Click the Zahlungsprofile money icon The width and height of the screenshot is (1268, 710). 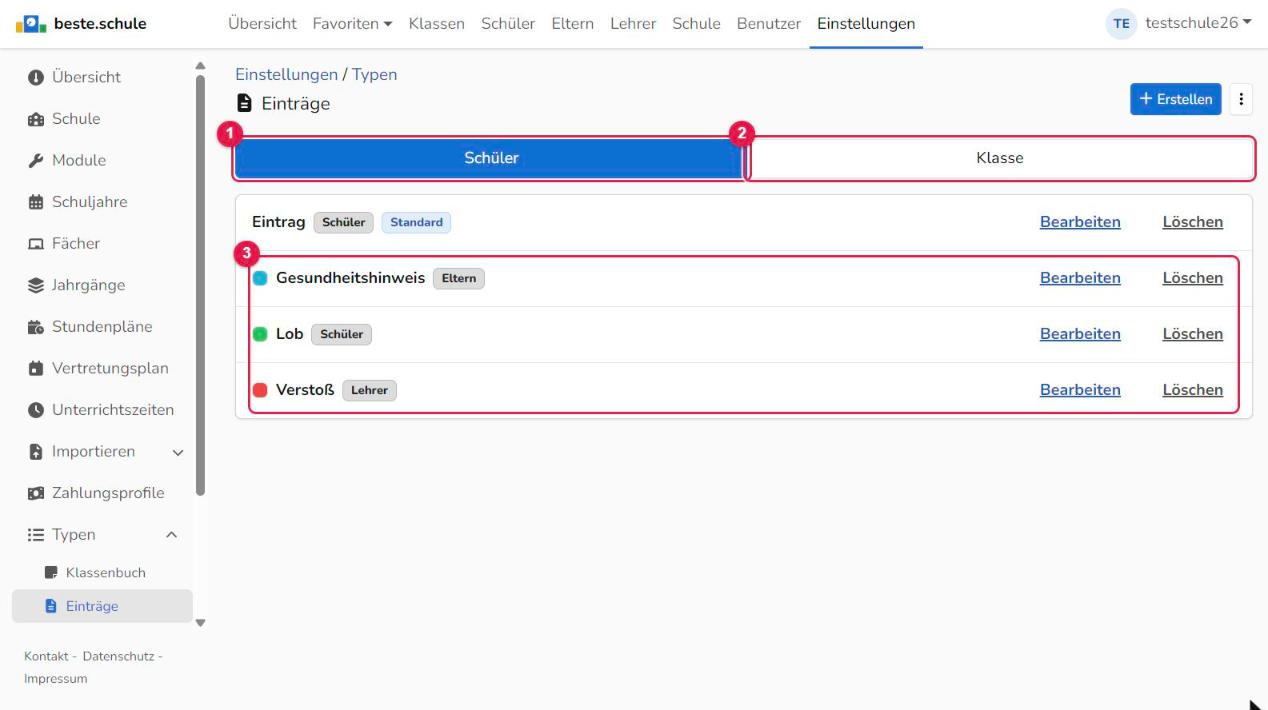point(34,493)
